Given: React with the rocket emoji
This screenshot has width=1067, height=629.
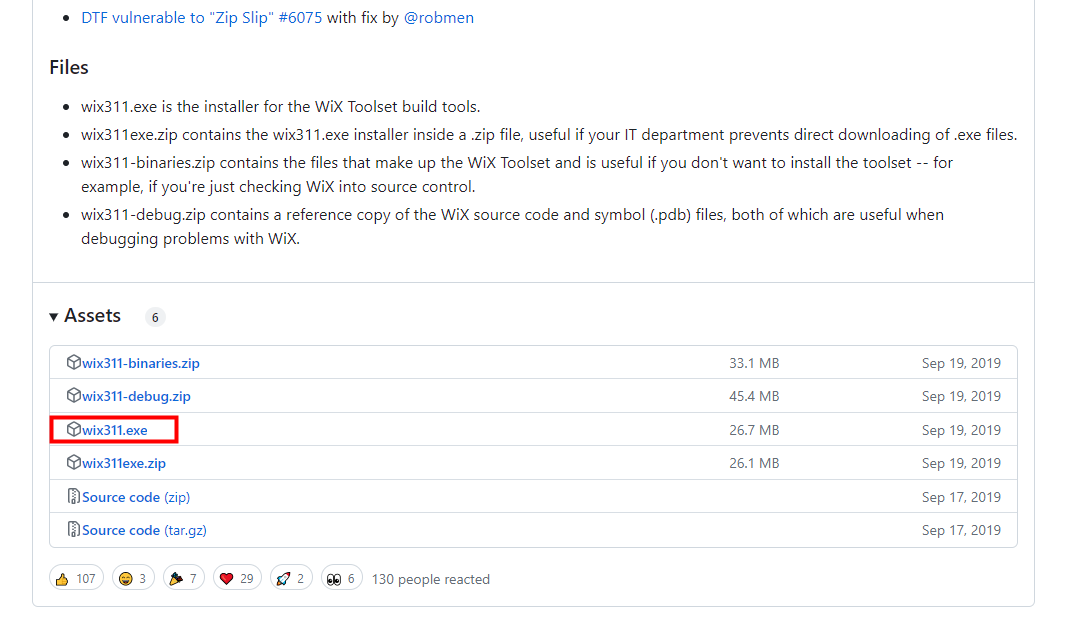Looking at the screenshot, I should pyautogui.click(x=291, y=579).
